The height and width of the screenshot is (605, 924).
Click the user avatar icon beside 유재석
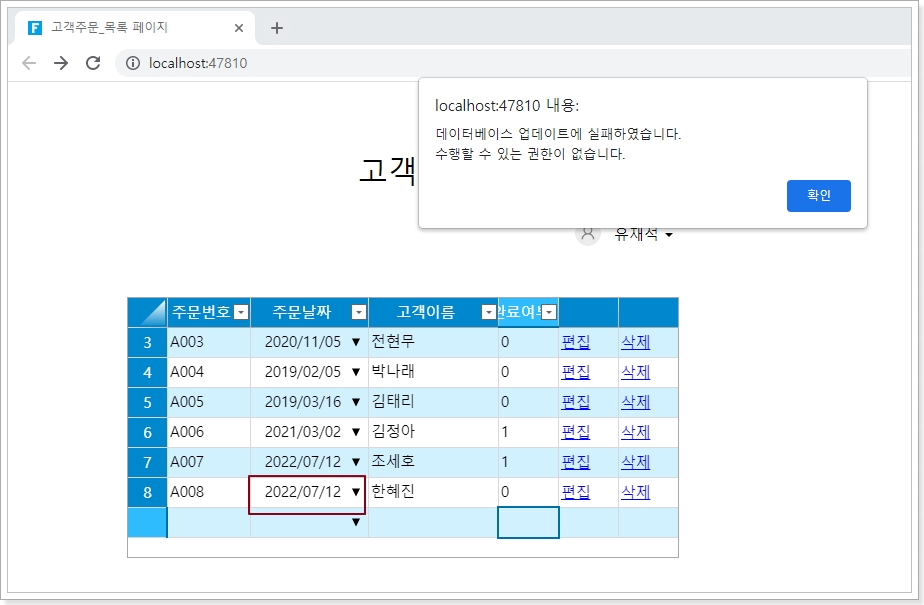coord(588,234)
